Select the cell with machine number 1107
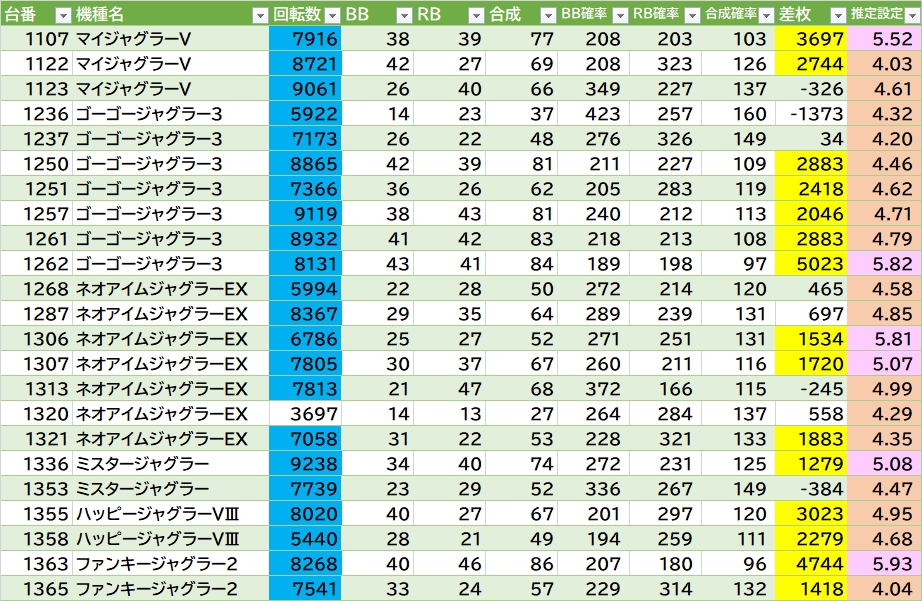922x601 pixels. 36,39
